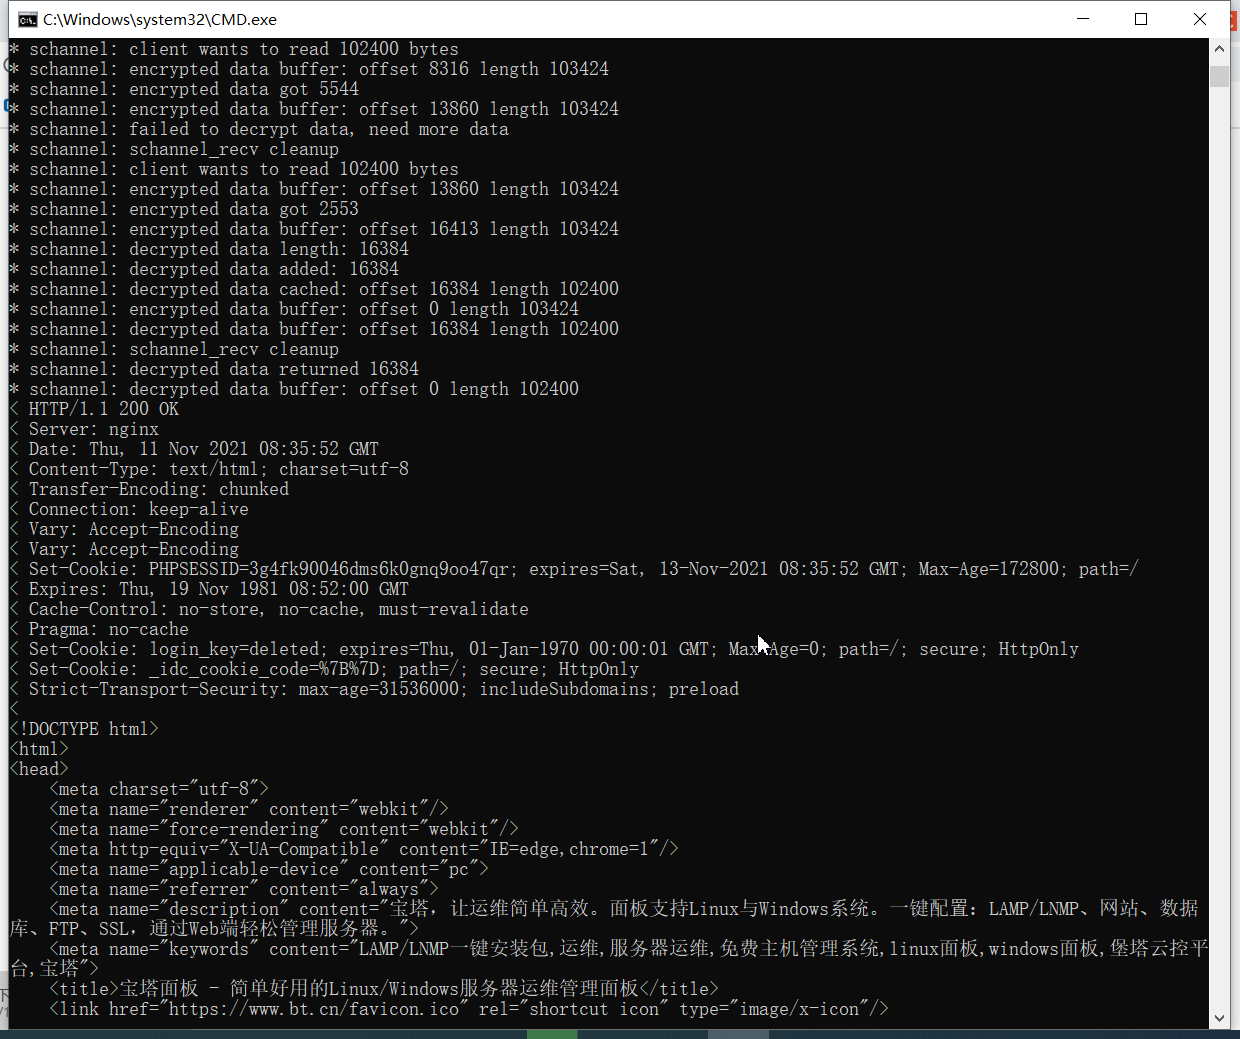Click the favicon.ico link href line
Image resolution: width=1240 pixels, height=1039 pixels.
coord(469,1009)
